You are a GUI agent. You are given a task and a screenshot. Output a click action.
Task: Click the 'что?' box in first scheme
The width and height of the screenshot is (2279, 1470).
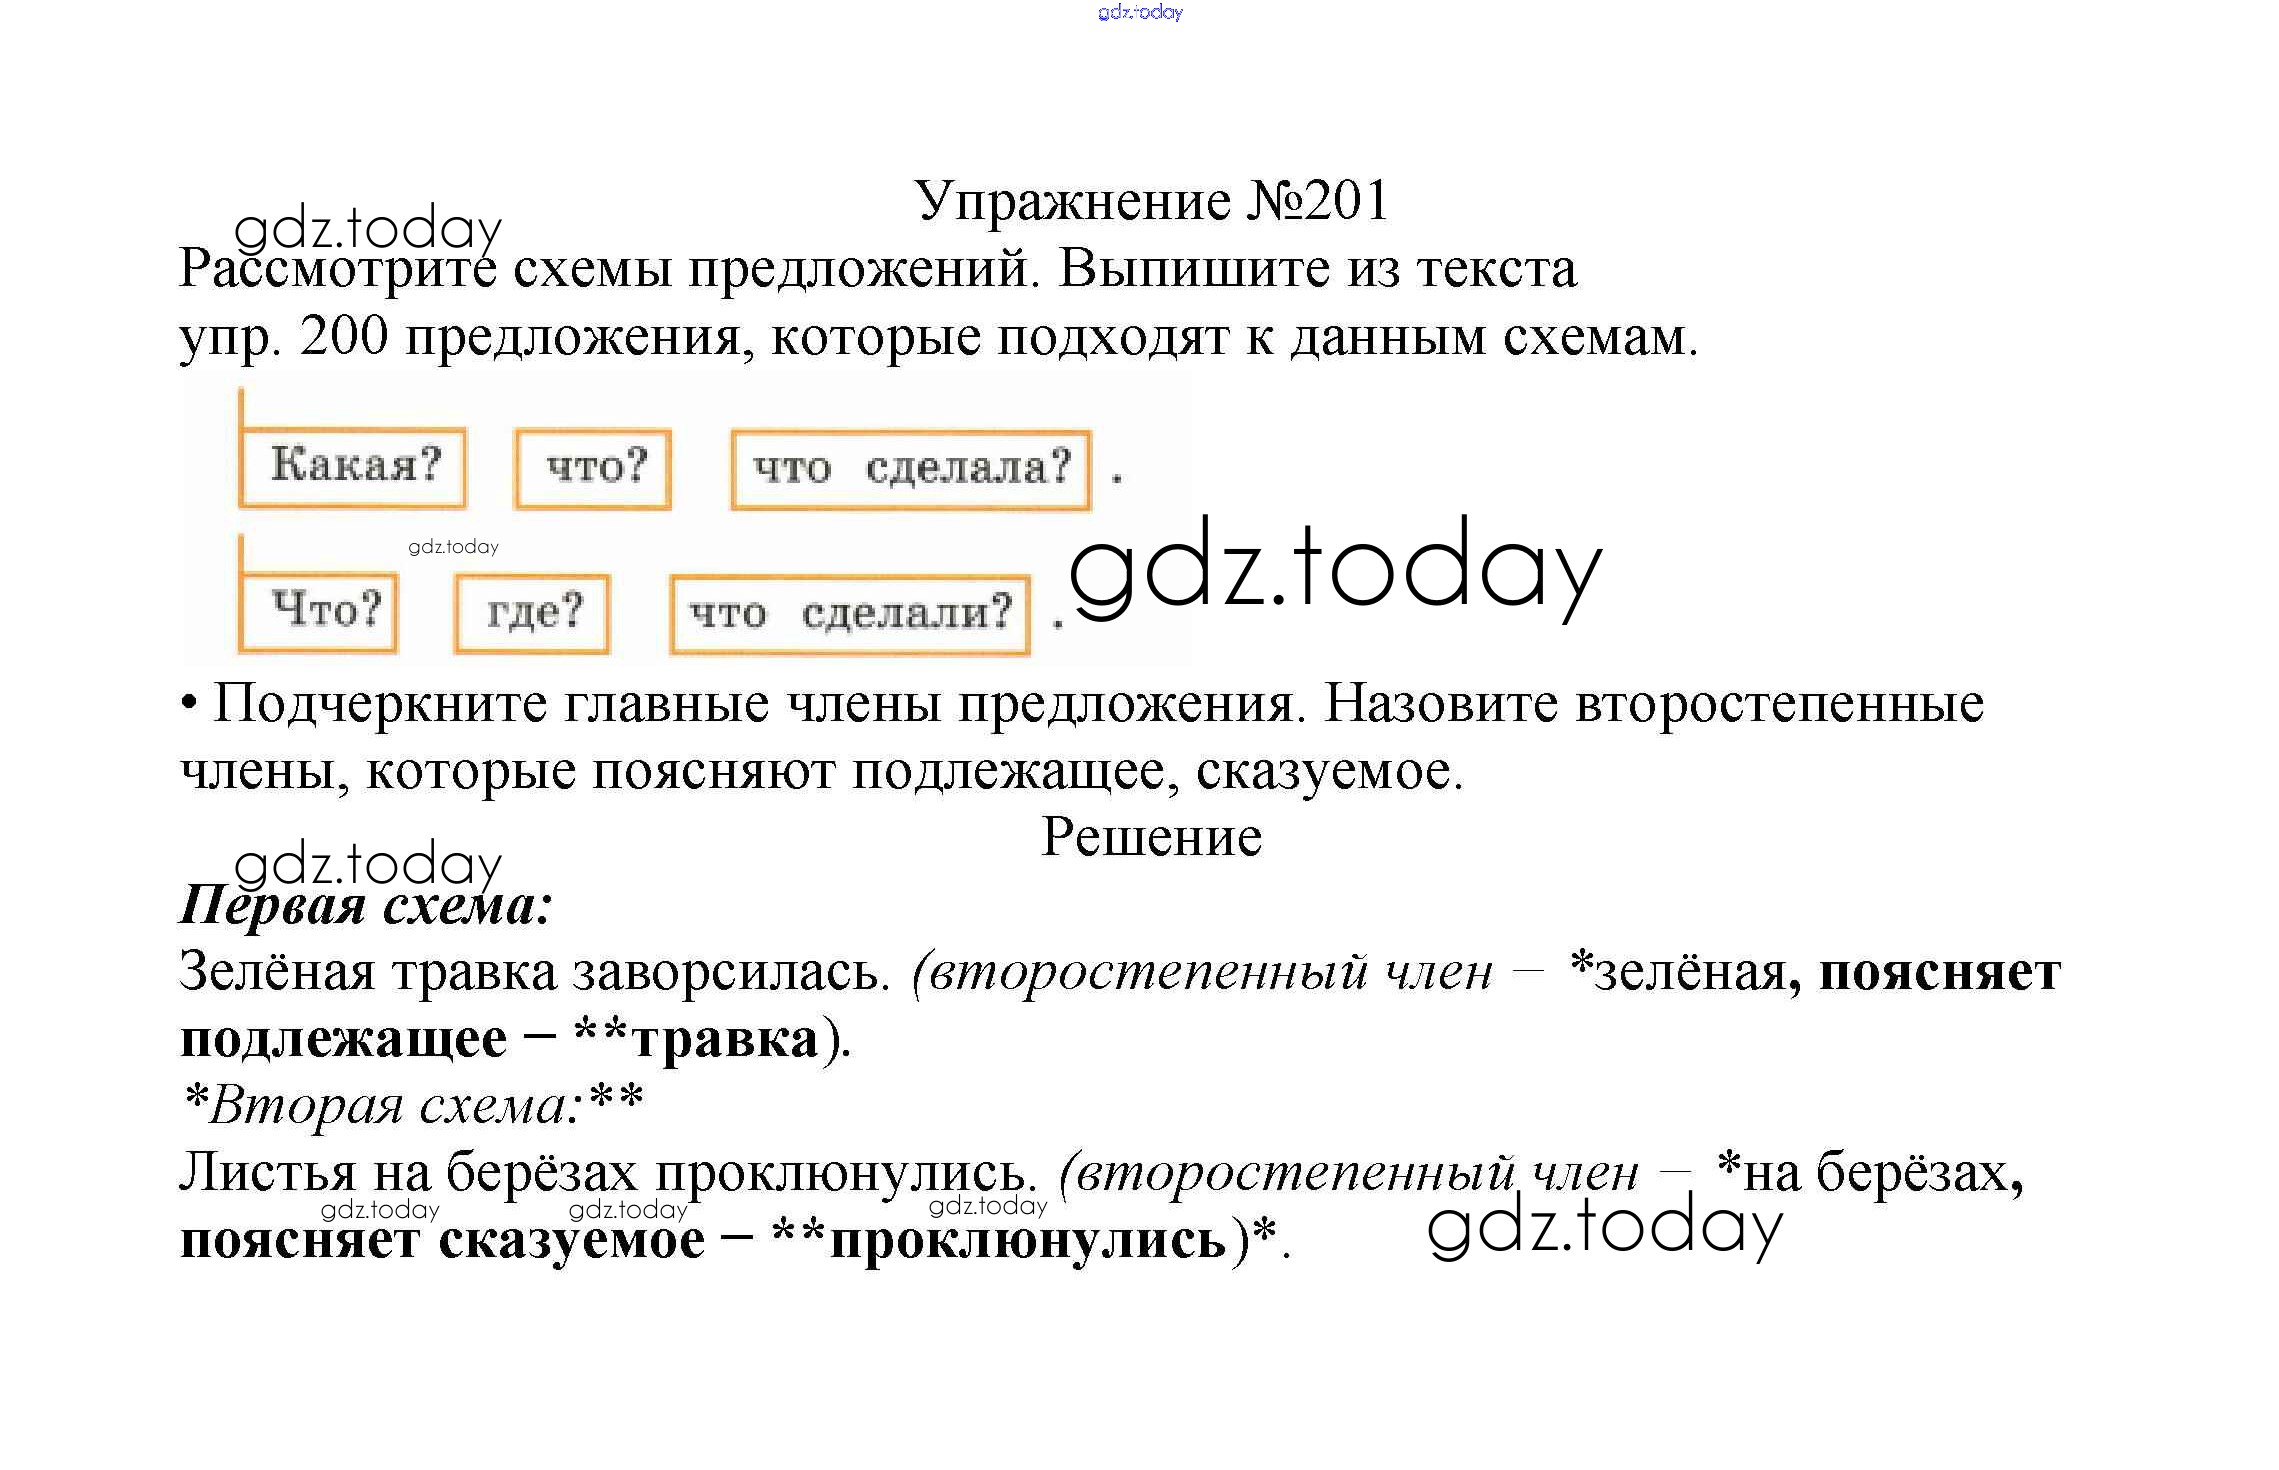pos(593,469)
